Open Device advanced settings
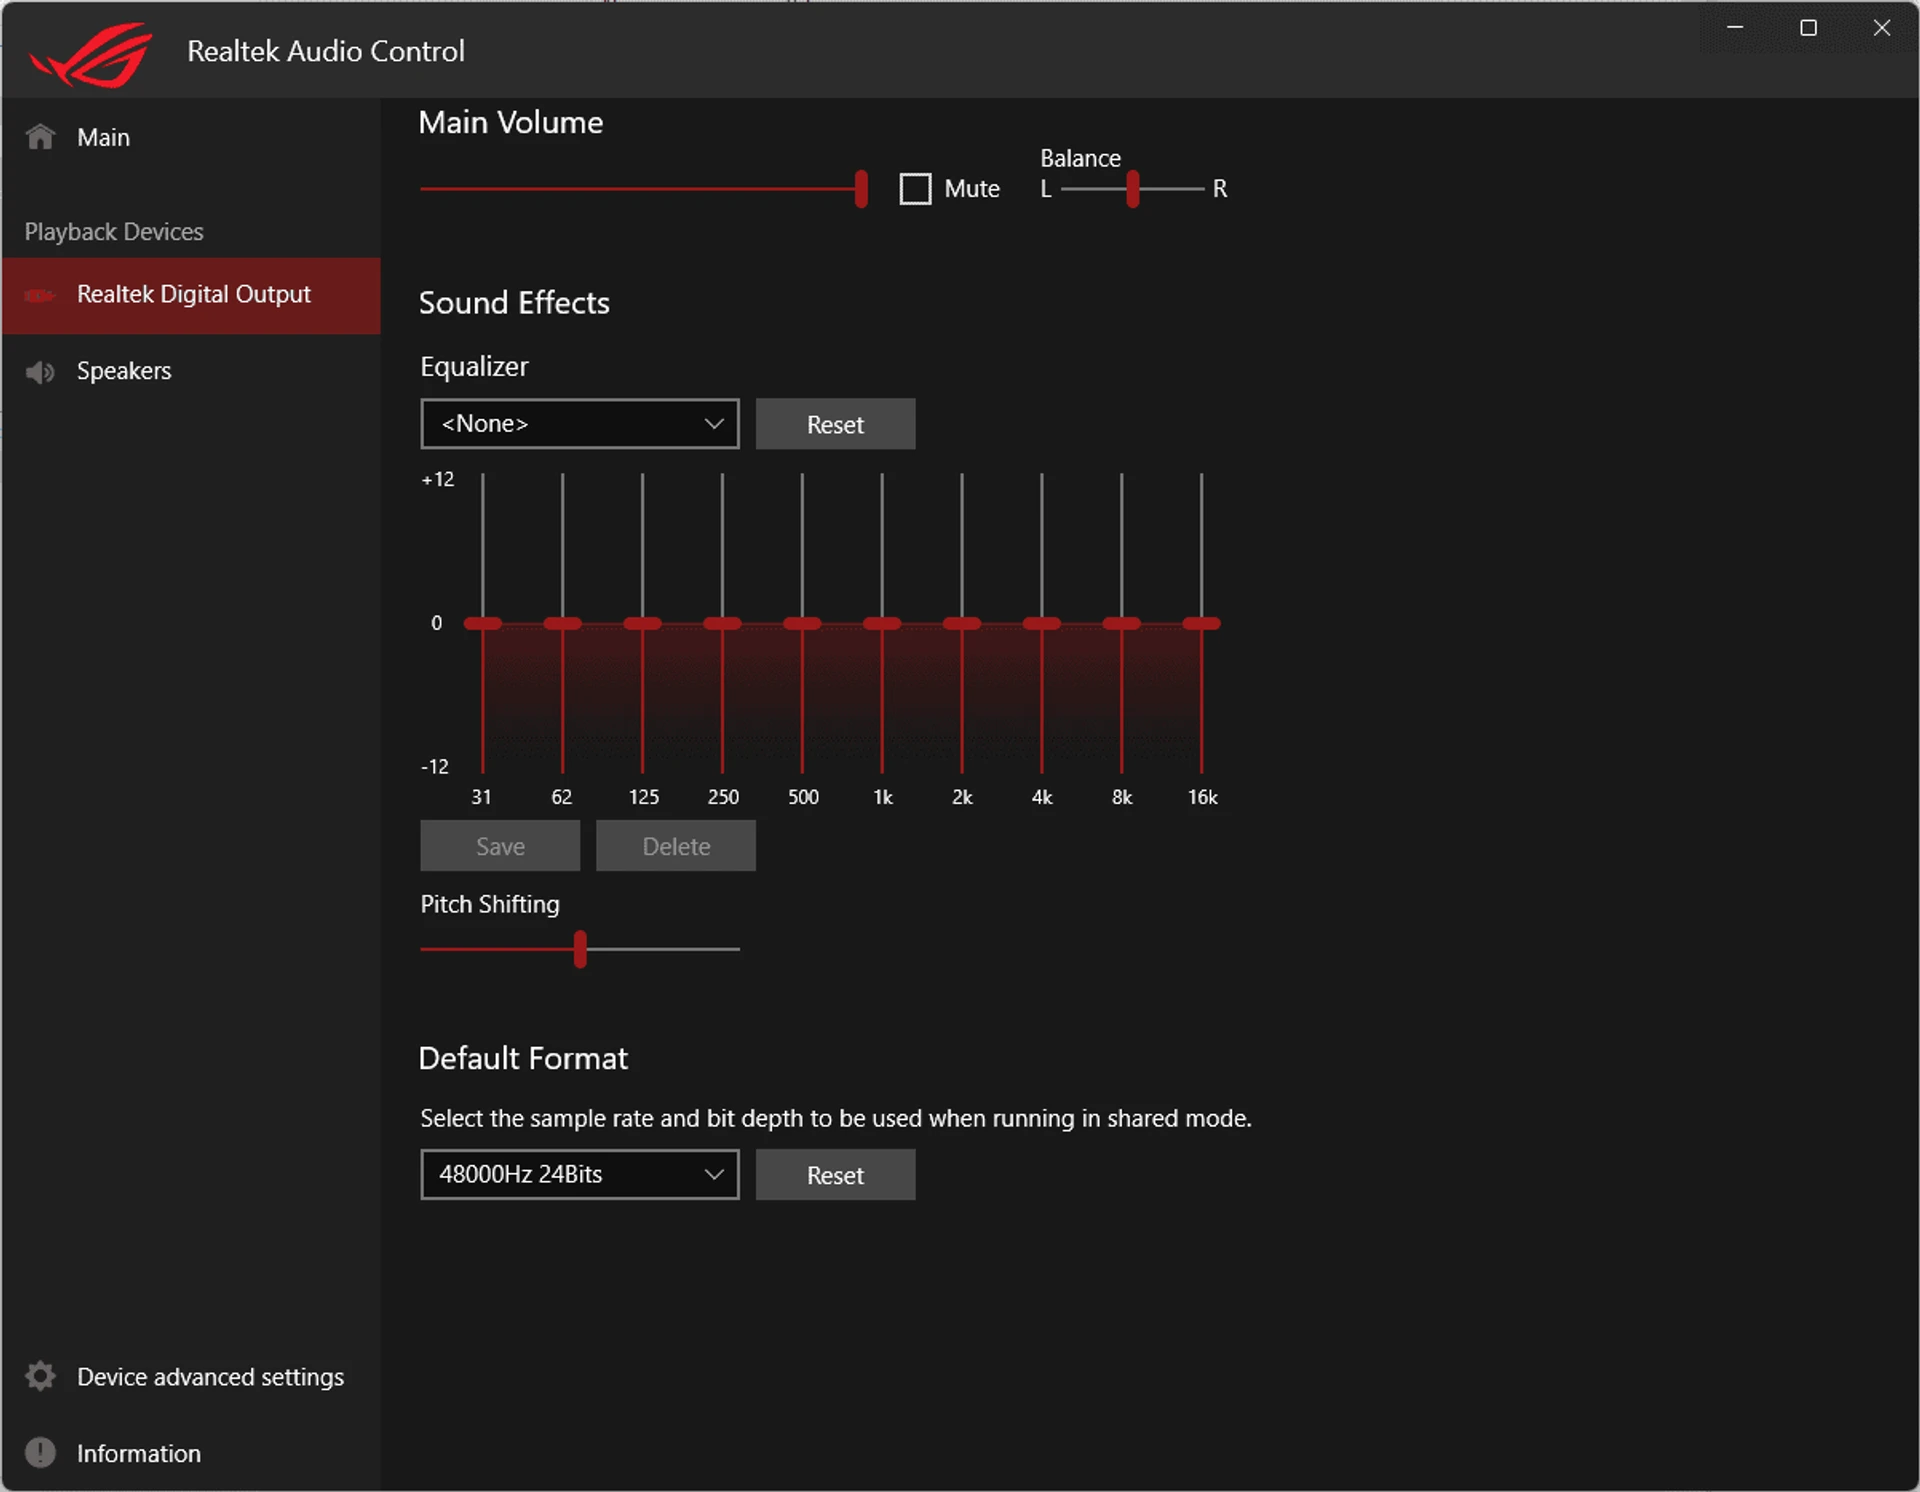This screenshot has width=1920, height=1492. point(190,1377)
